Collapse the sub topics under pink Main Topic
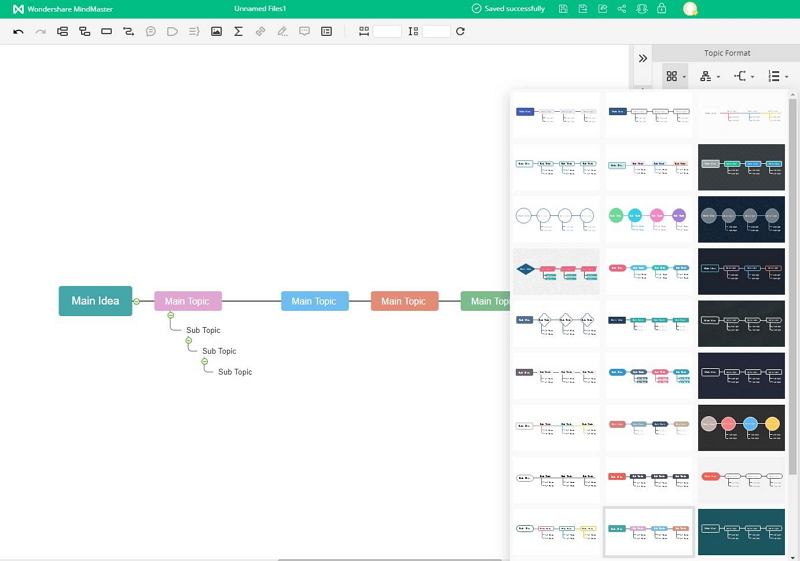This screenshot has height=561, width=800. (171, 315)
